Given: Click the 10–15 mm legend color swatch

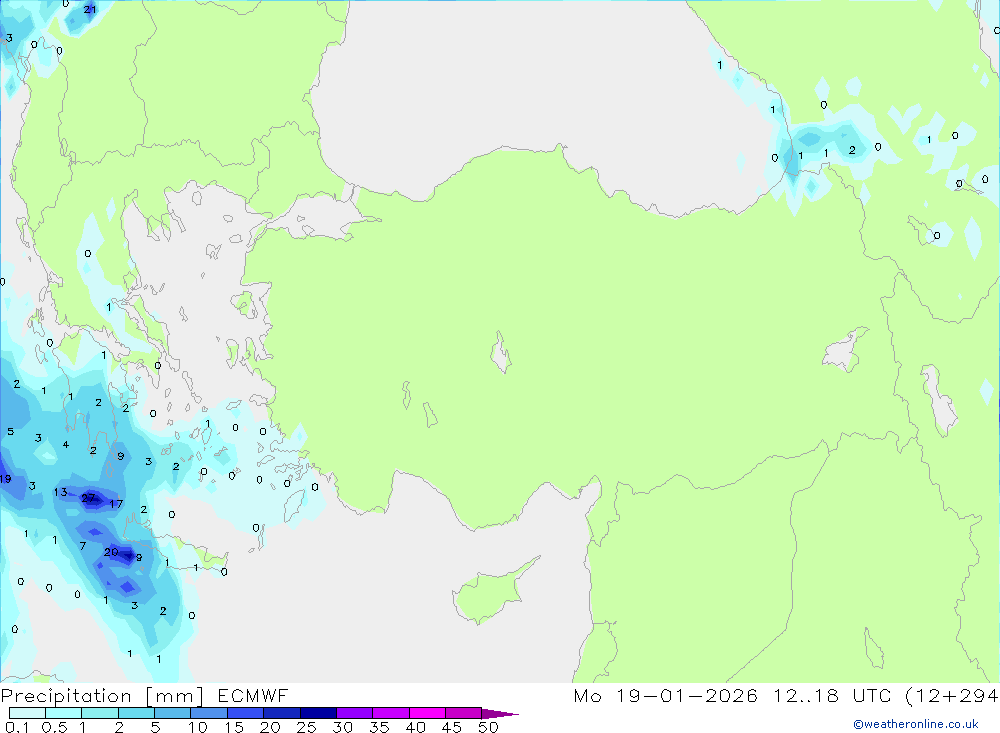Looking at the screenshot, I should [209, 713].
